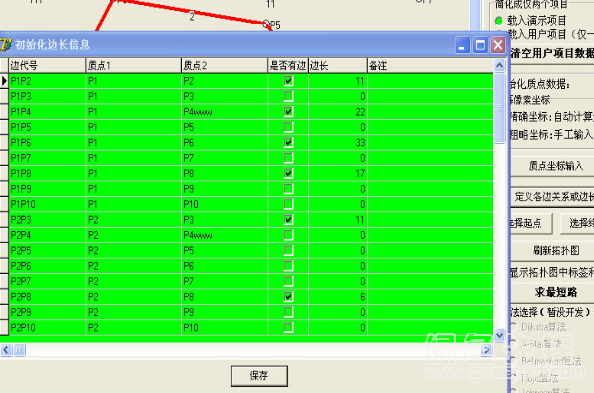Screen dimensions: 594x393
Task: Click the 是否有边 column header
Action: pos(288,66)
